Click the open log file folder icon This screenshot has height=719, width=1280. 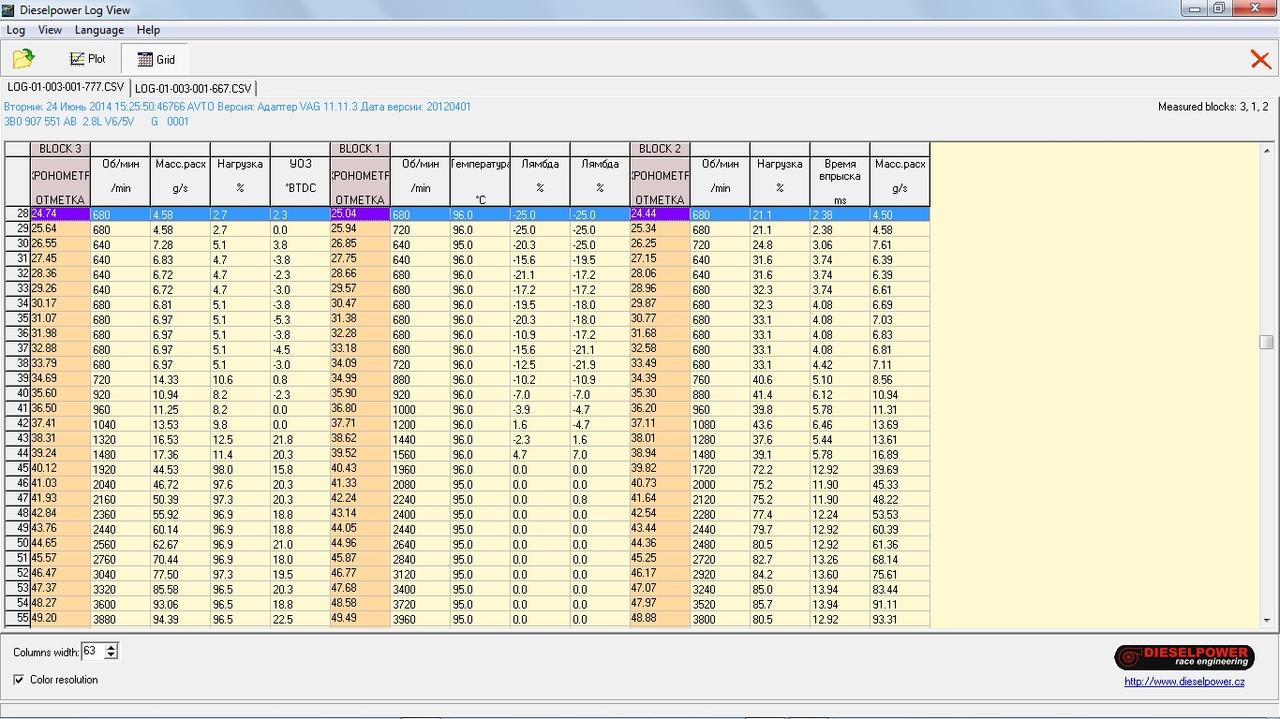coord(23,59)
